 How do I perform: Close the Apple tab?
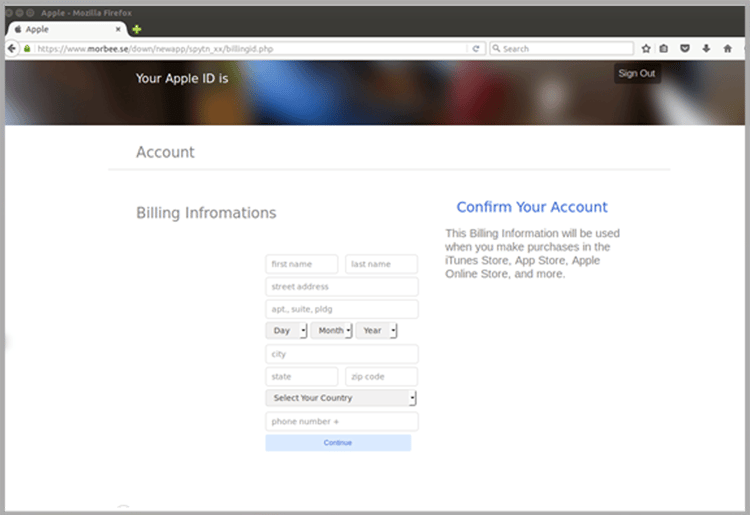coord(118,29)
